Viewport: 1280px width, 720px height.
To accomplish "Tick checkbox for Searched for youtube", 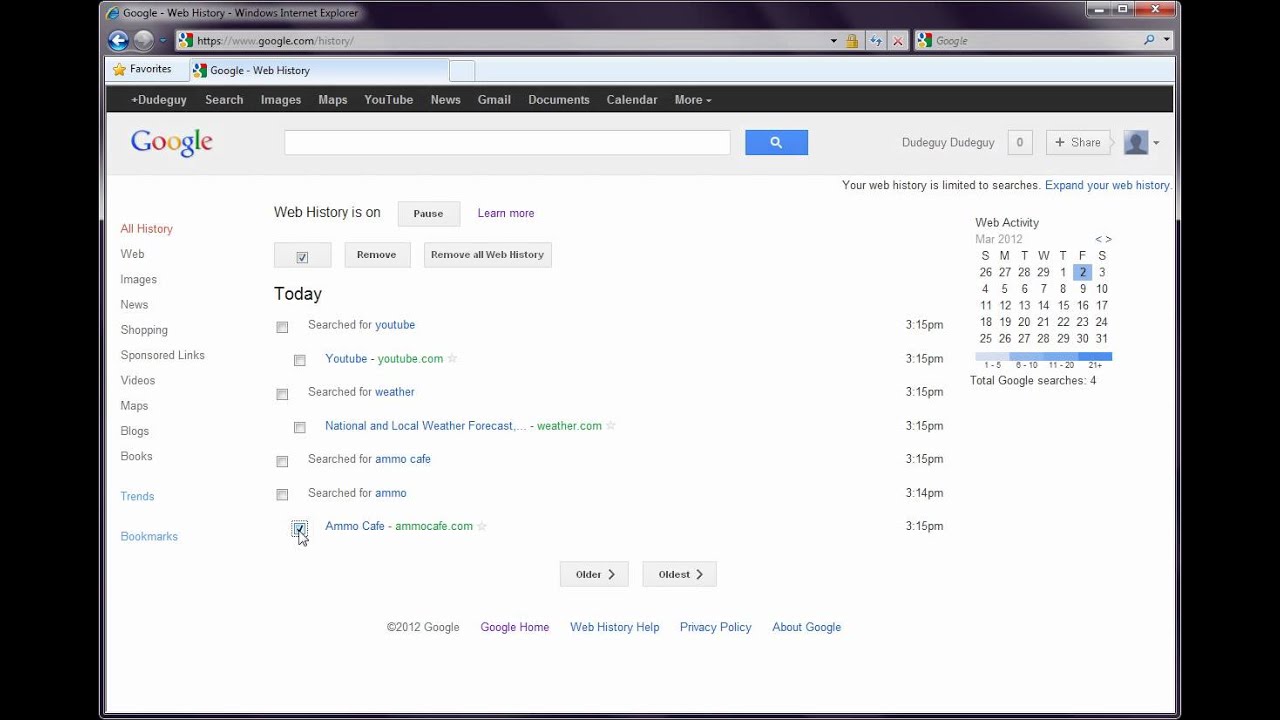I will click(x=282, y=327).
